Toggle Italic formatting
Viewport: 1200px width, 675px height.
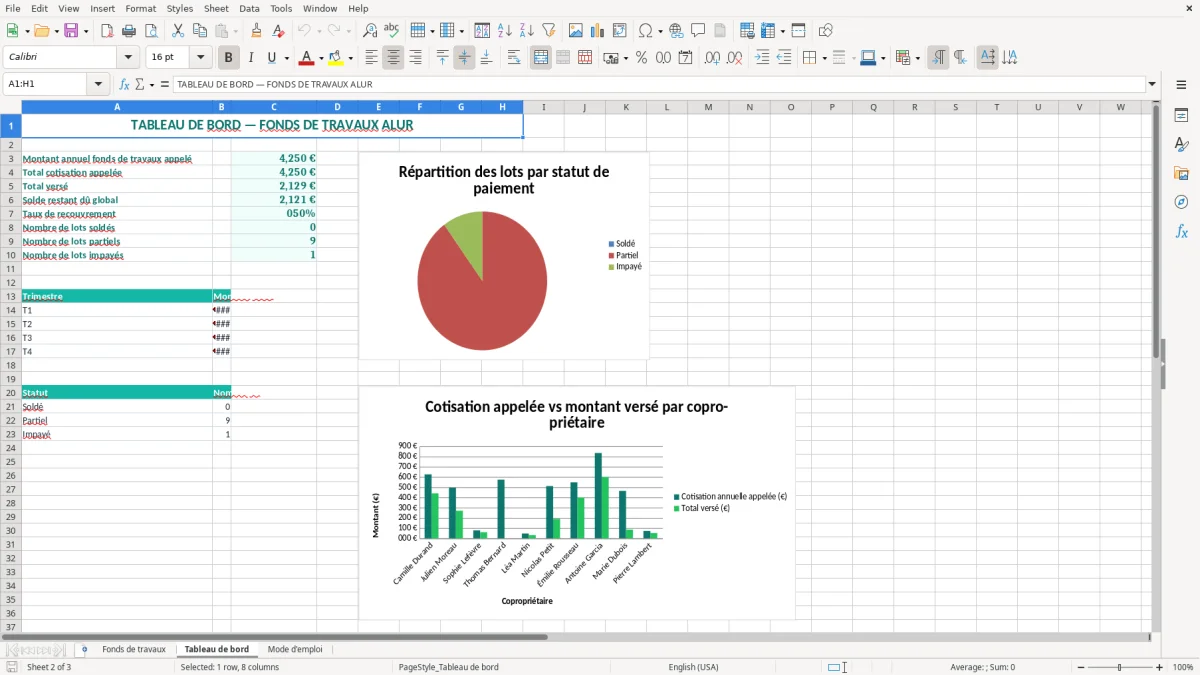click(x=251, y=58)
